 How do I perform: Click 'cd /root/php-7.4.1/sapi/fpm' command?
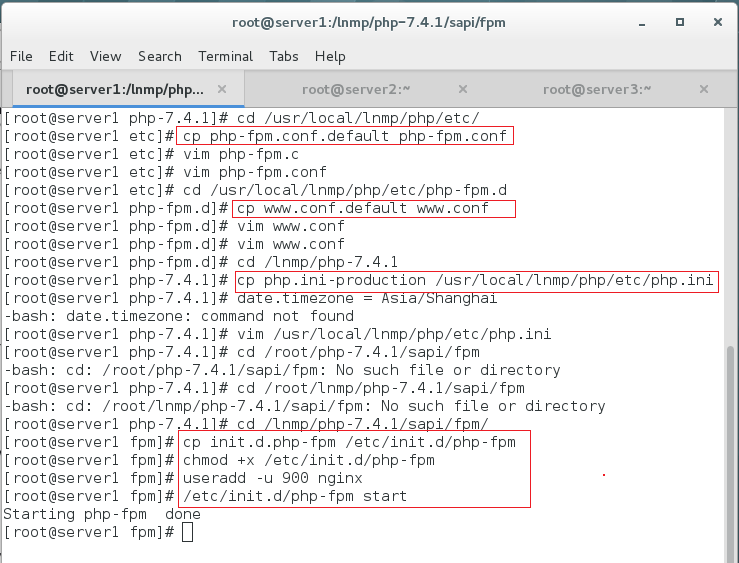point(358,352)
